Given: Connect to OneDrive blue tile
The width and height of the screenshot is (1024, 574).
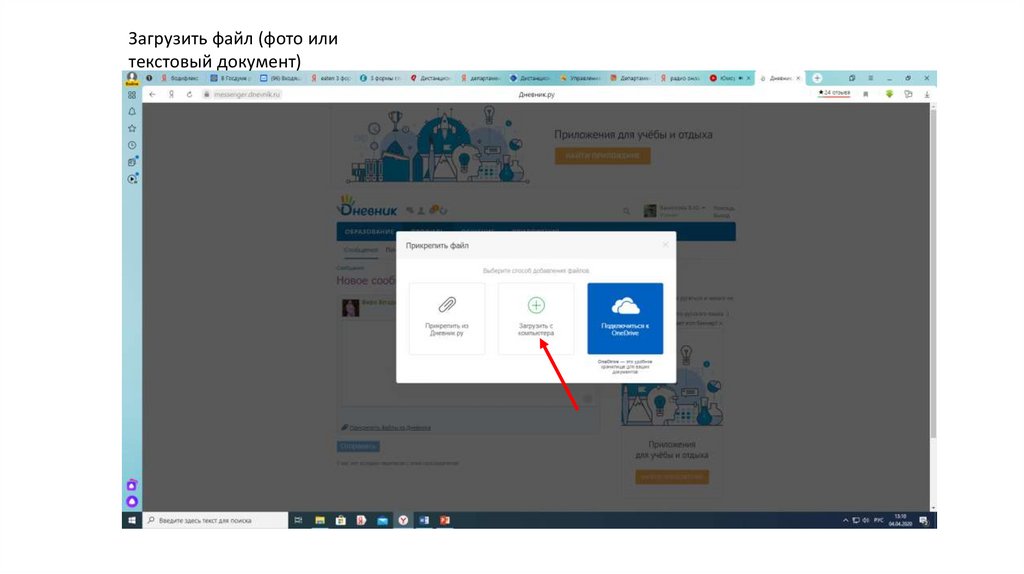Looking at the screenshot, I should [625, 319].
